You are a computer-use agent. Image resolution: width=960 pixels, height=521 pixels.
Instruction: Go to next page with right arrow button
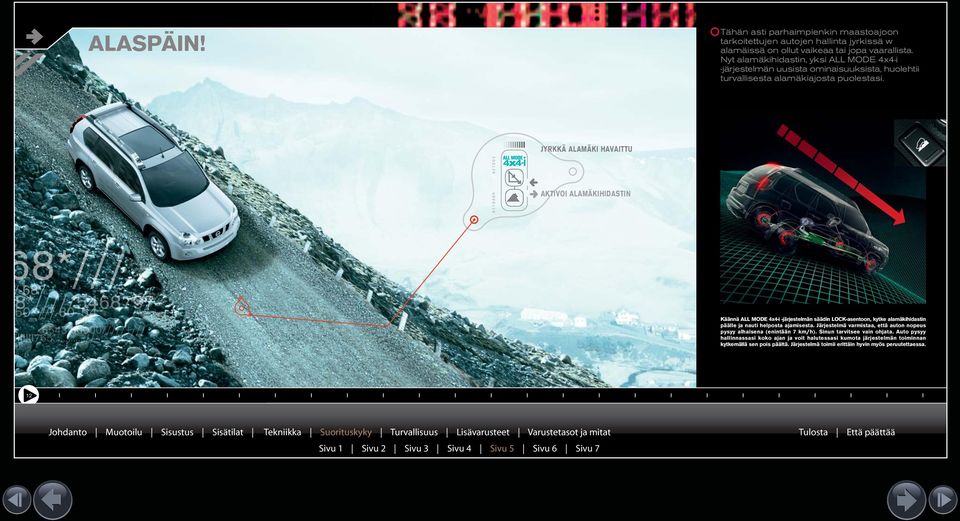pos(906,500)
